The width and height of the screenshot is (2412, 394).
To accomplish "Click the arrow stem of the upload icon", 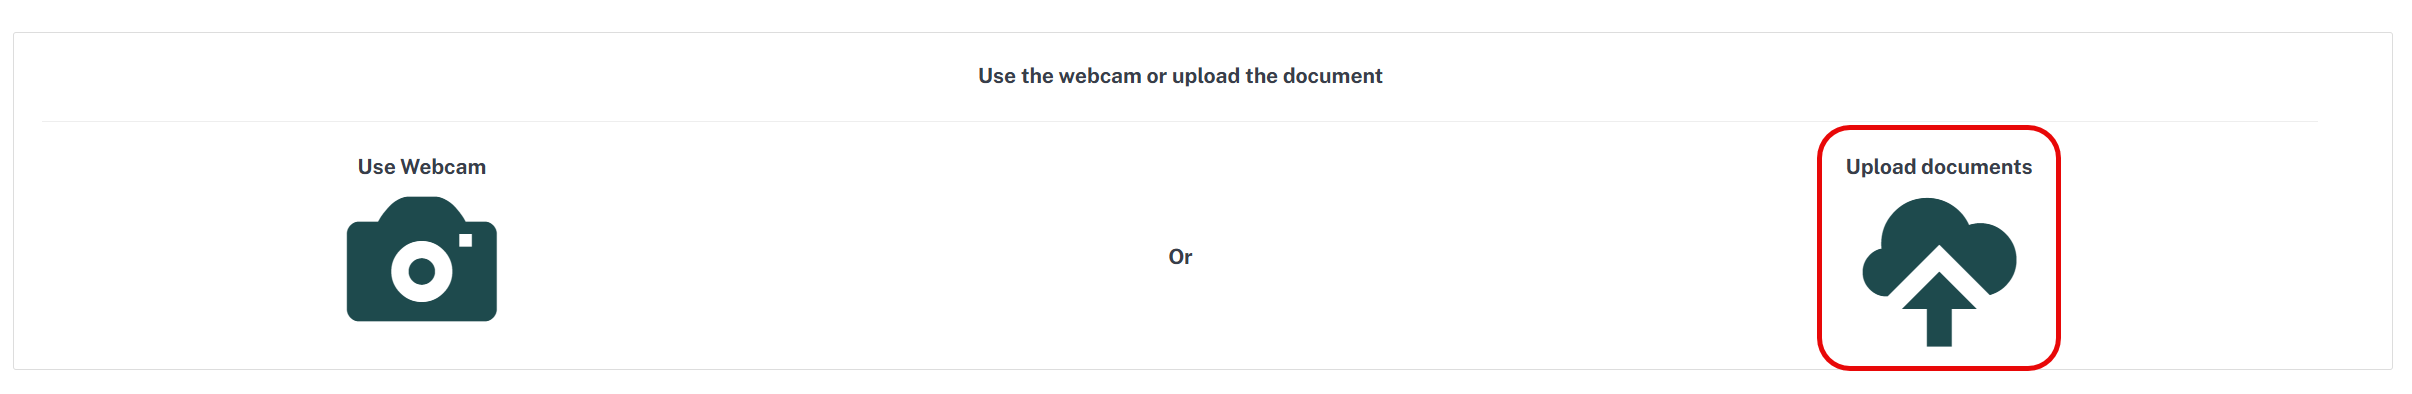I will (1939, 328).
